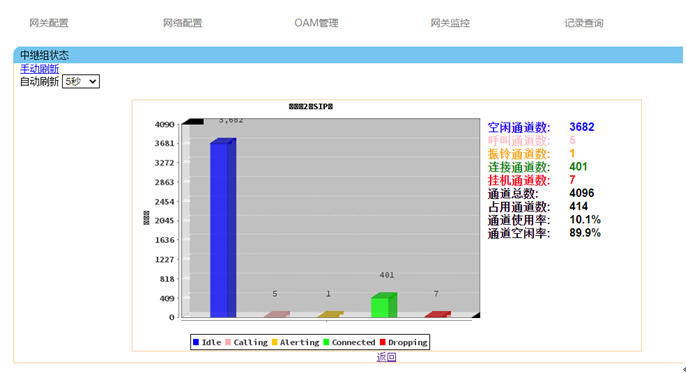Open the 网络配置 menu
The width and height of the screenshot is (686, 373).
click(x=182, y=23)
